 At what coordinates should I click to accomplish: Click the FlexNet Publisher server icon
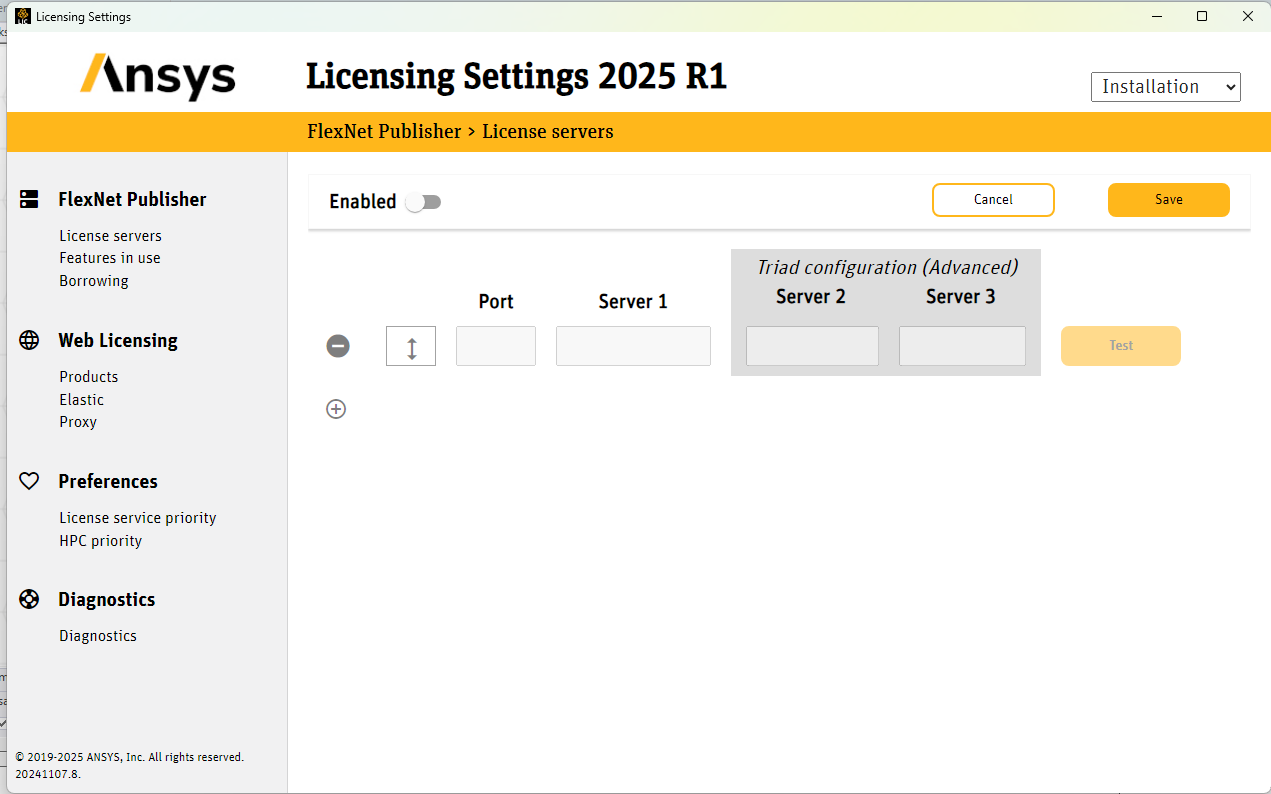pos(29,199)
